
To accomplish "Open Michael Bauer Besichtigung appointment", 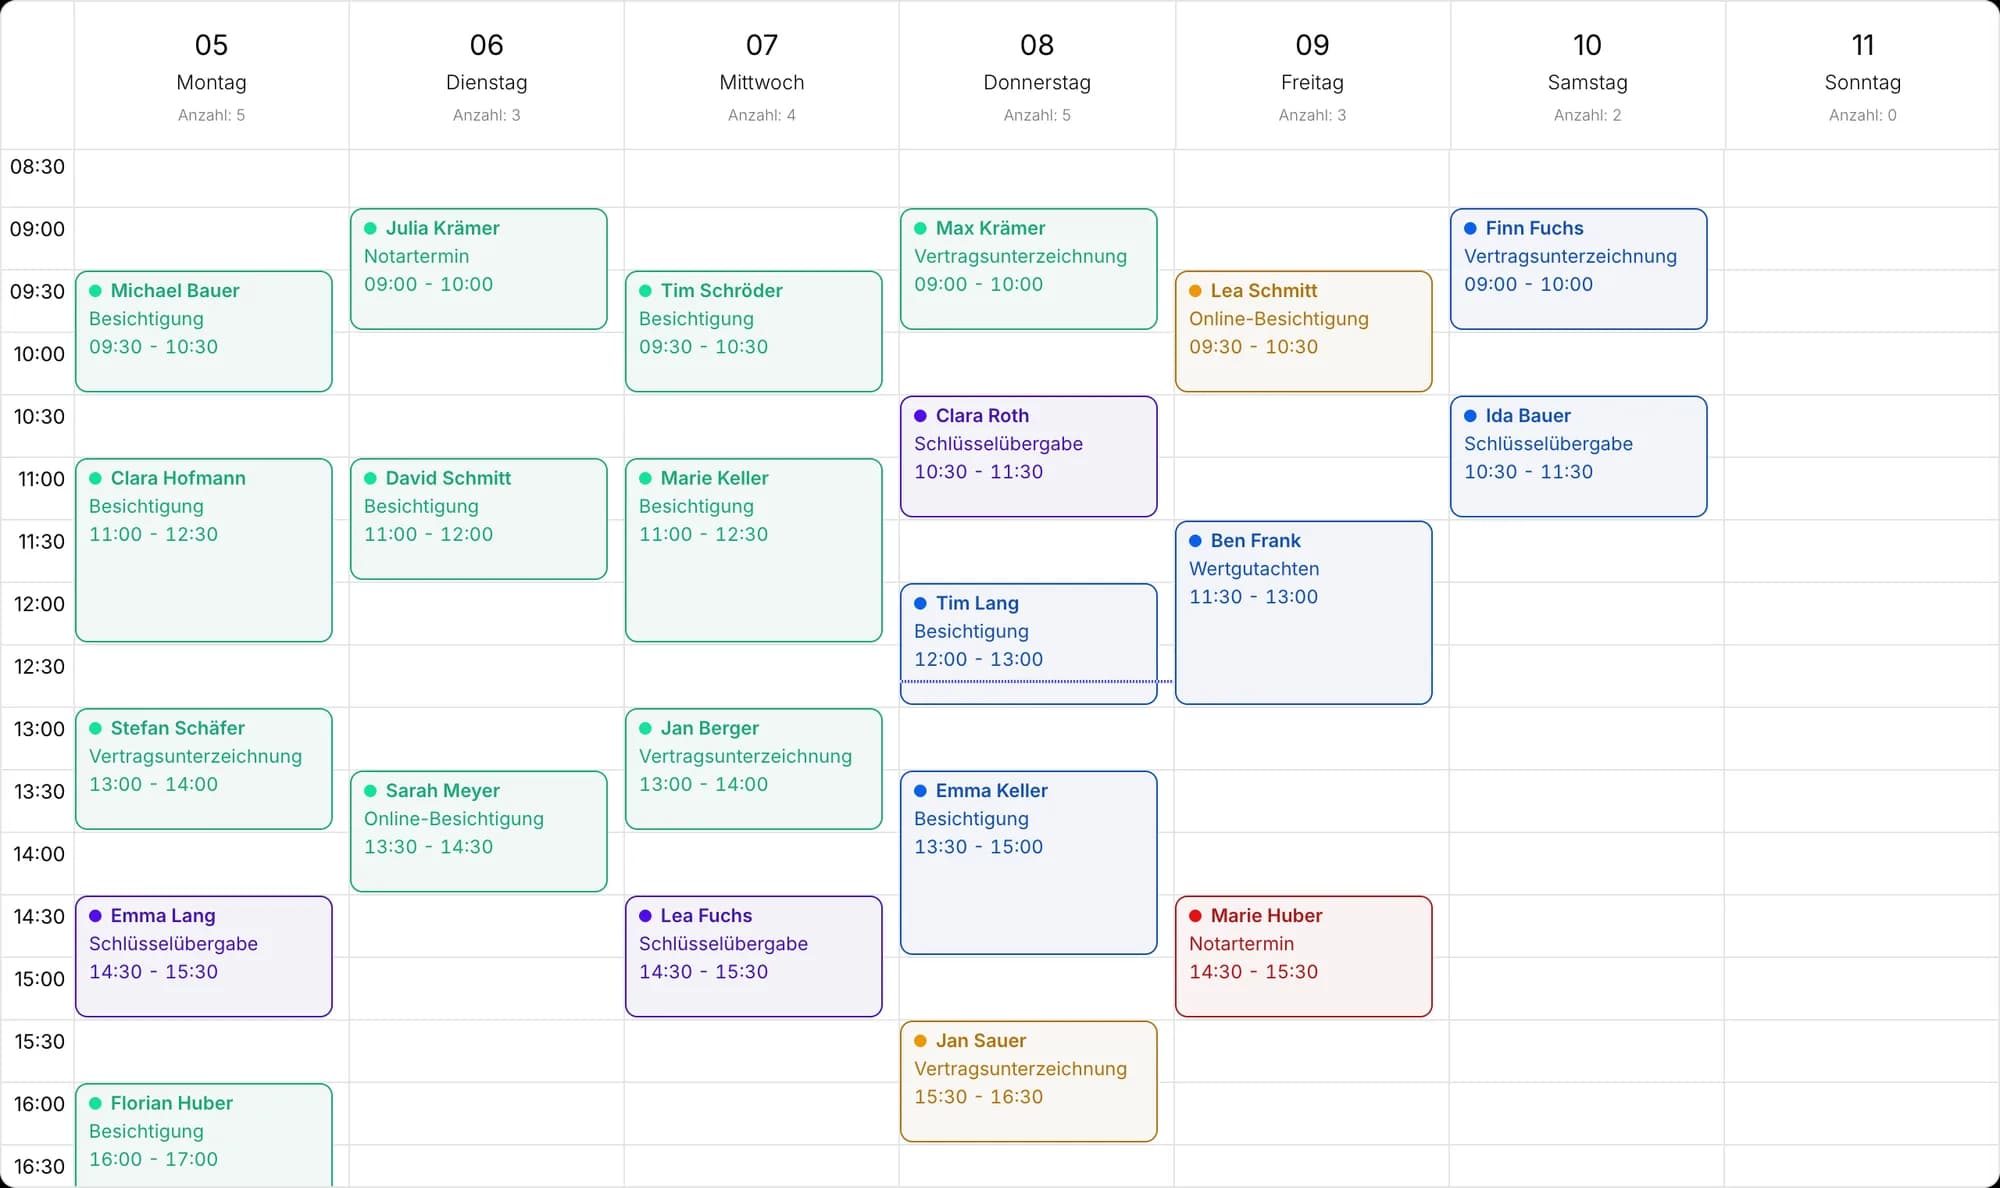I will (204, 331).
